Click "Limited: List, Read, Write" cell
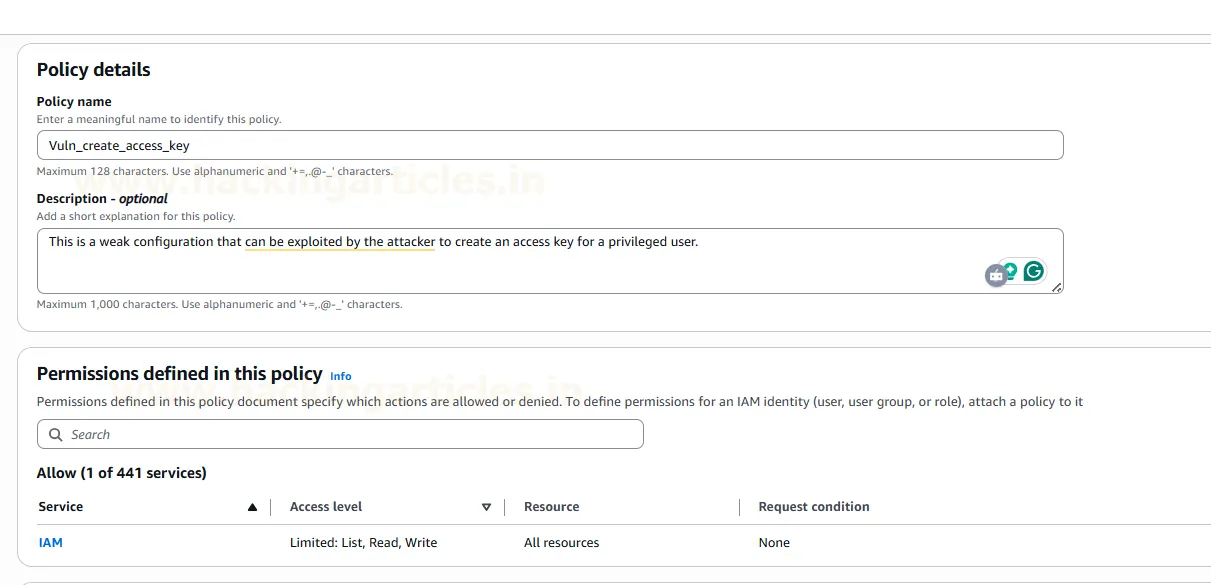 pyautogui.click(x=363, y=543)
